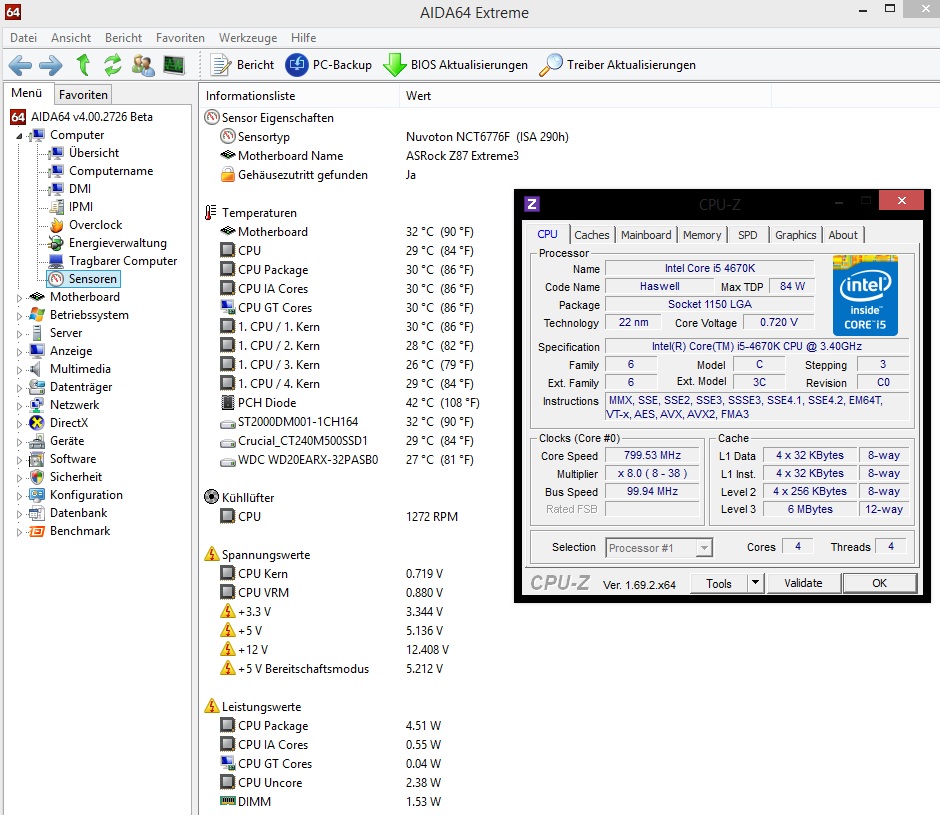Click the blue Back arrow toolbar icon
Image resolution: width=940 pixels, height=824 pixels.
(x=20, y=65)
